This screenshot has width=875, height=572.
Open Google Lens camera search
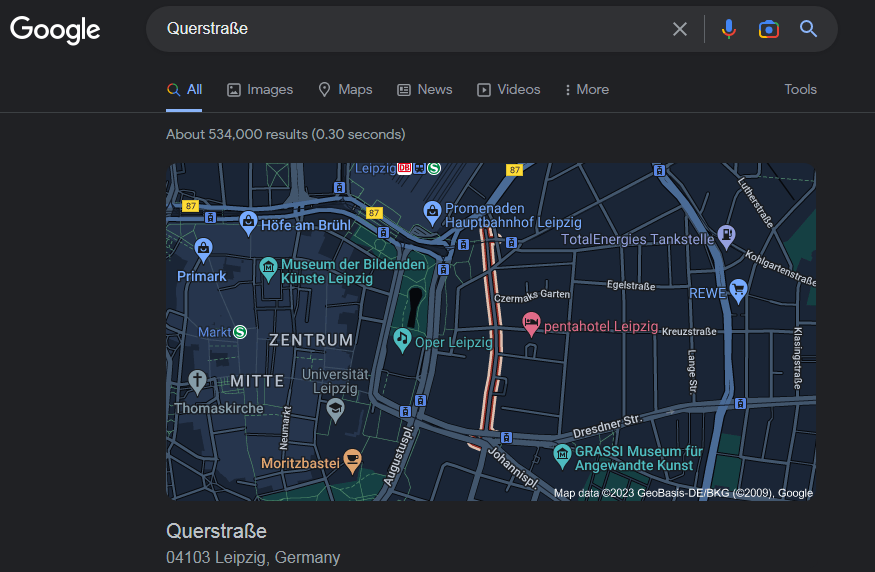tap(768, 29)
